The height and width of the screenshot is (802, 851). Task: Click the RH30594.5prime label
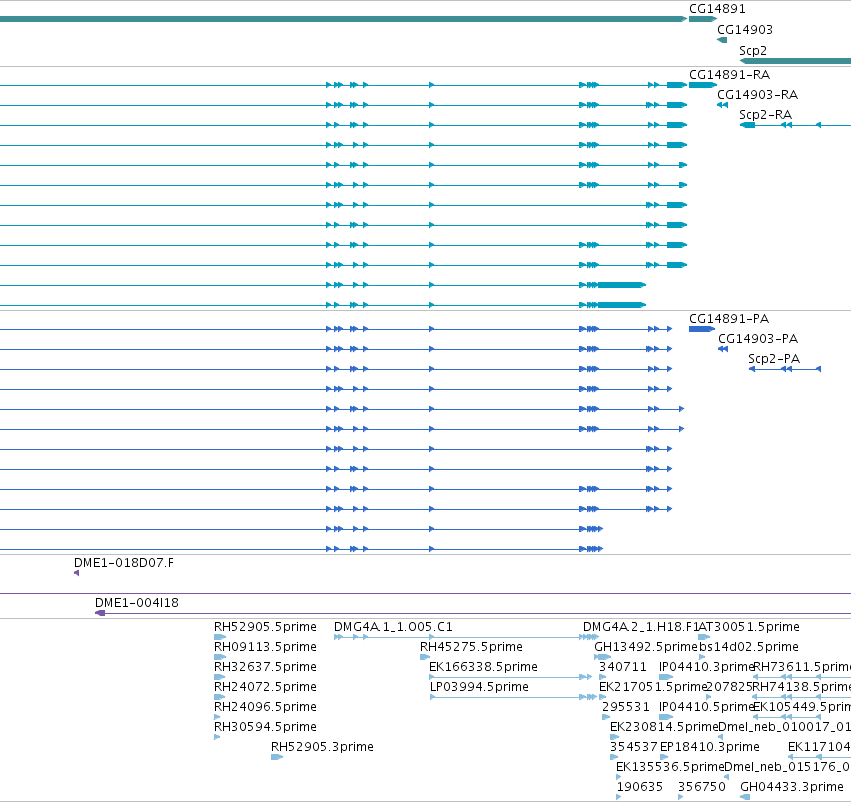coord(265,727)
